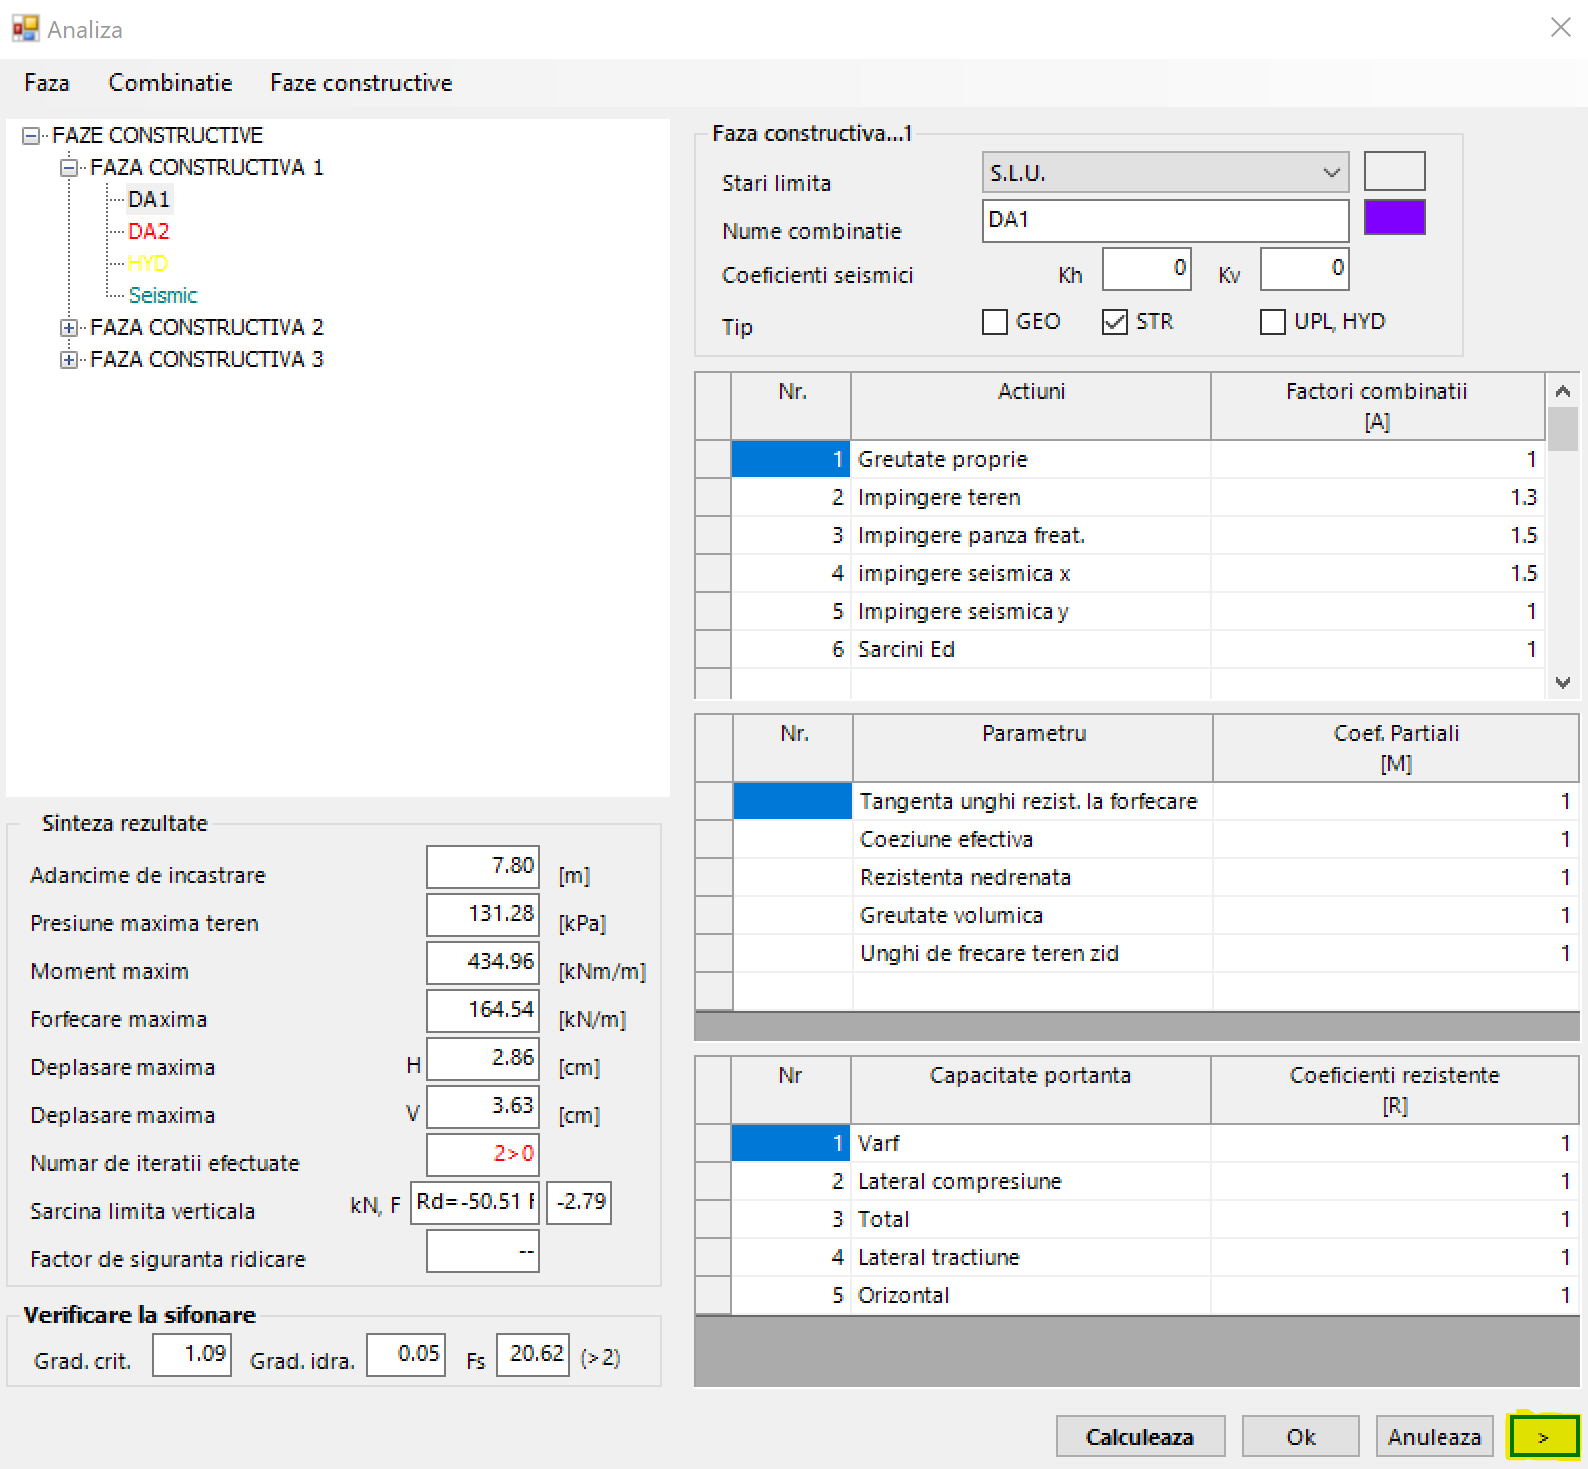Viewport: 1588px width, 1469px height.
Task: Click the empty white color swatch
Action: point(1394,171)
